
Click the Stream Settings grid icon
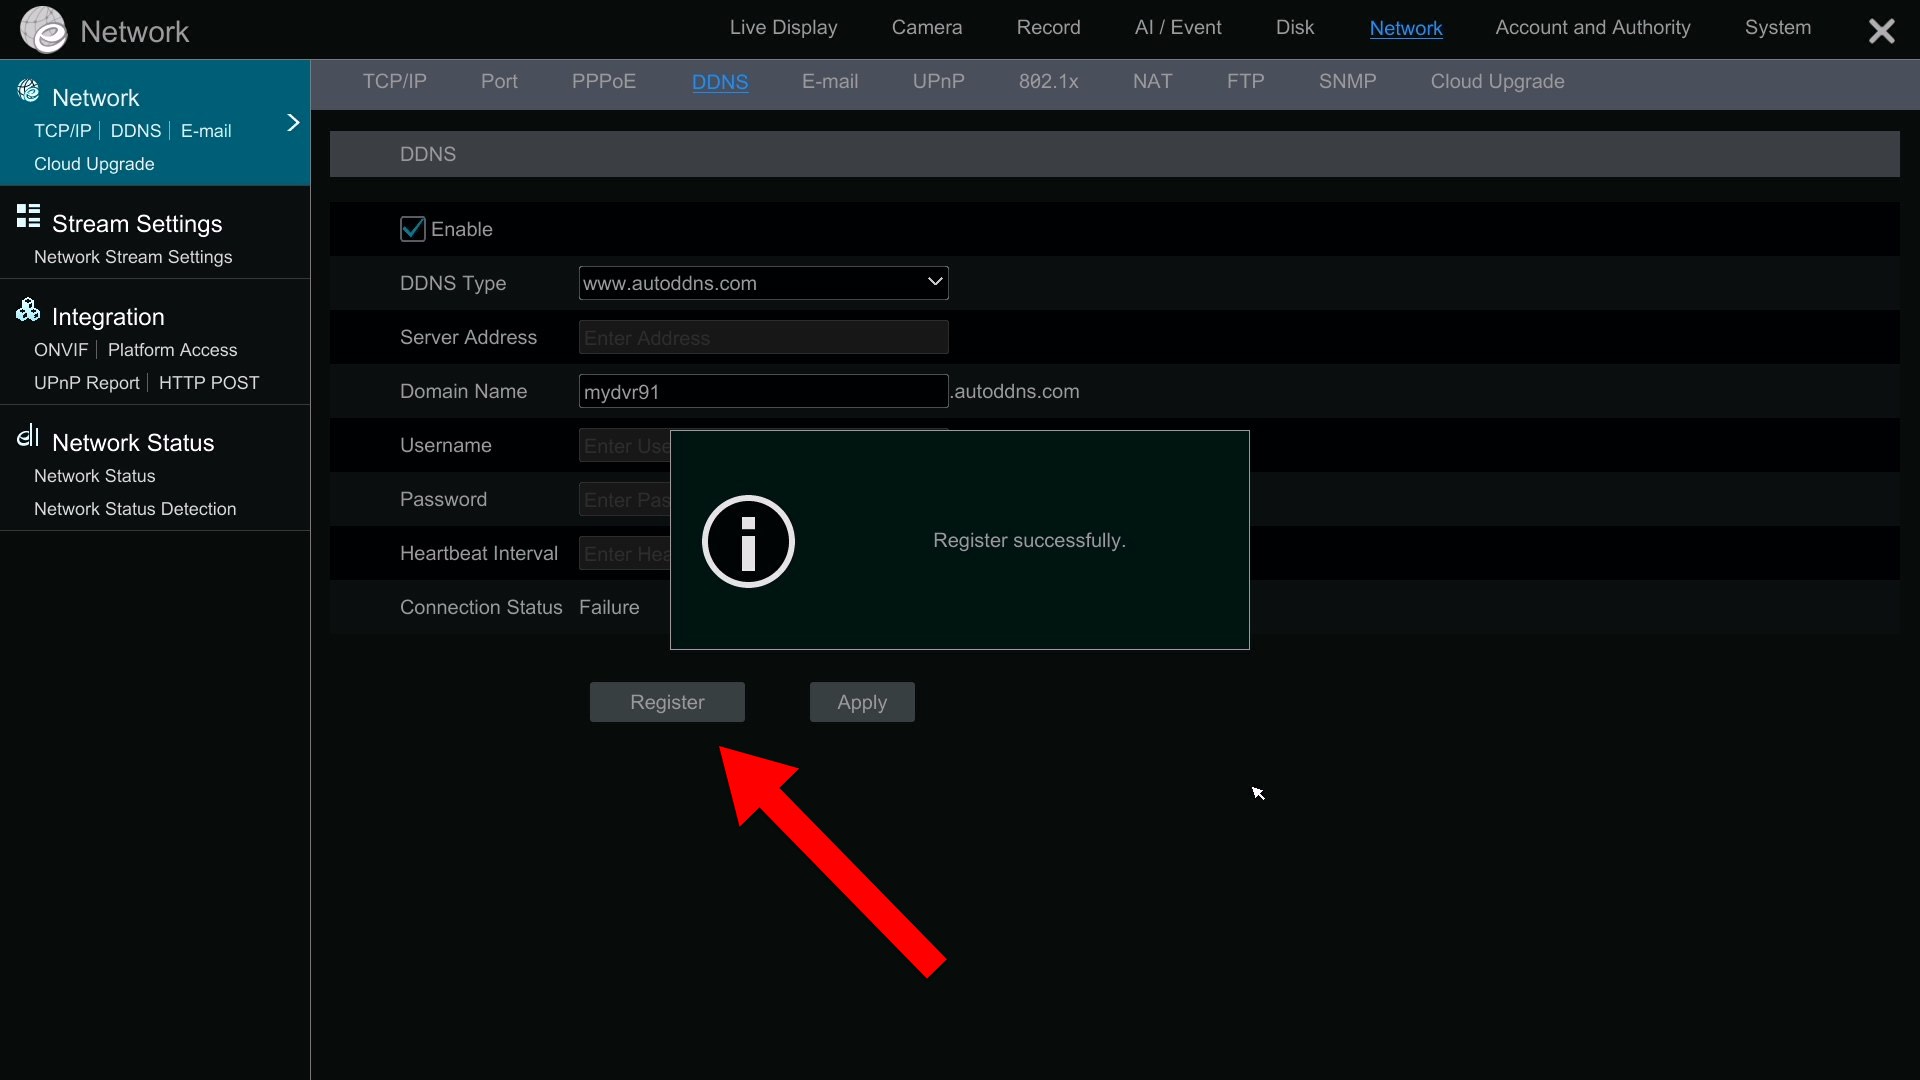pos(28,216)
